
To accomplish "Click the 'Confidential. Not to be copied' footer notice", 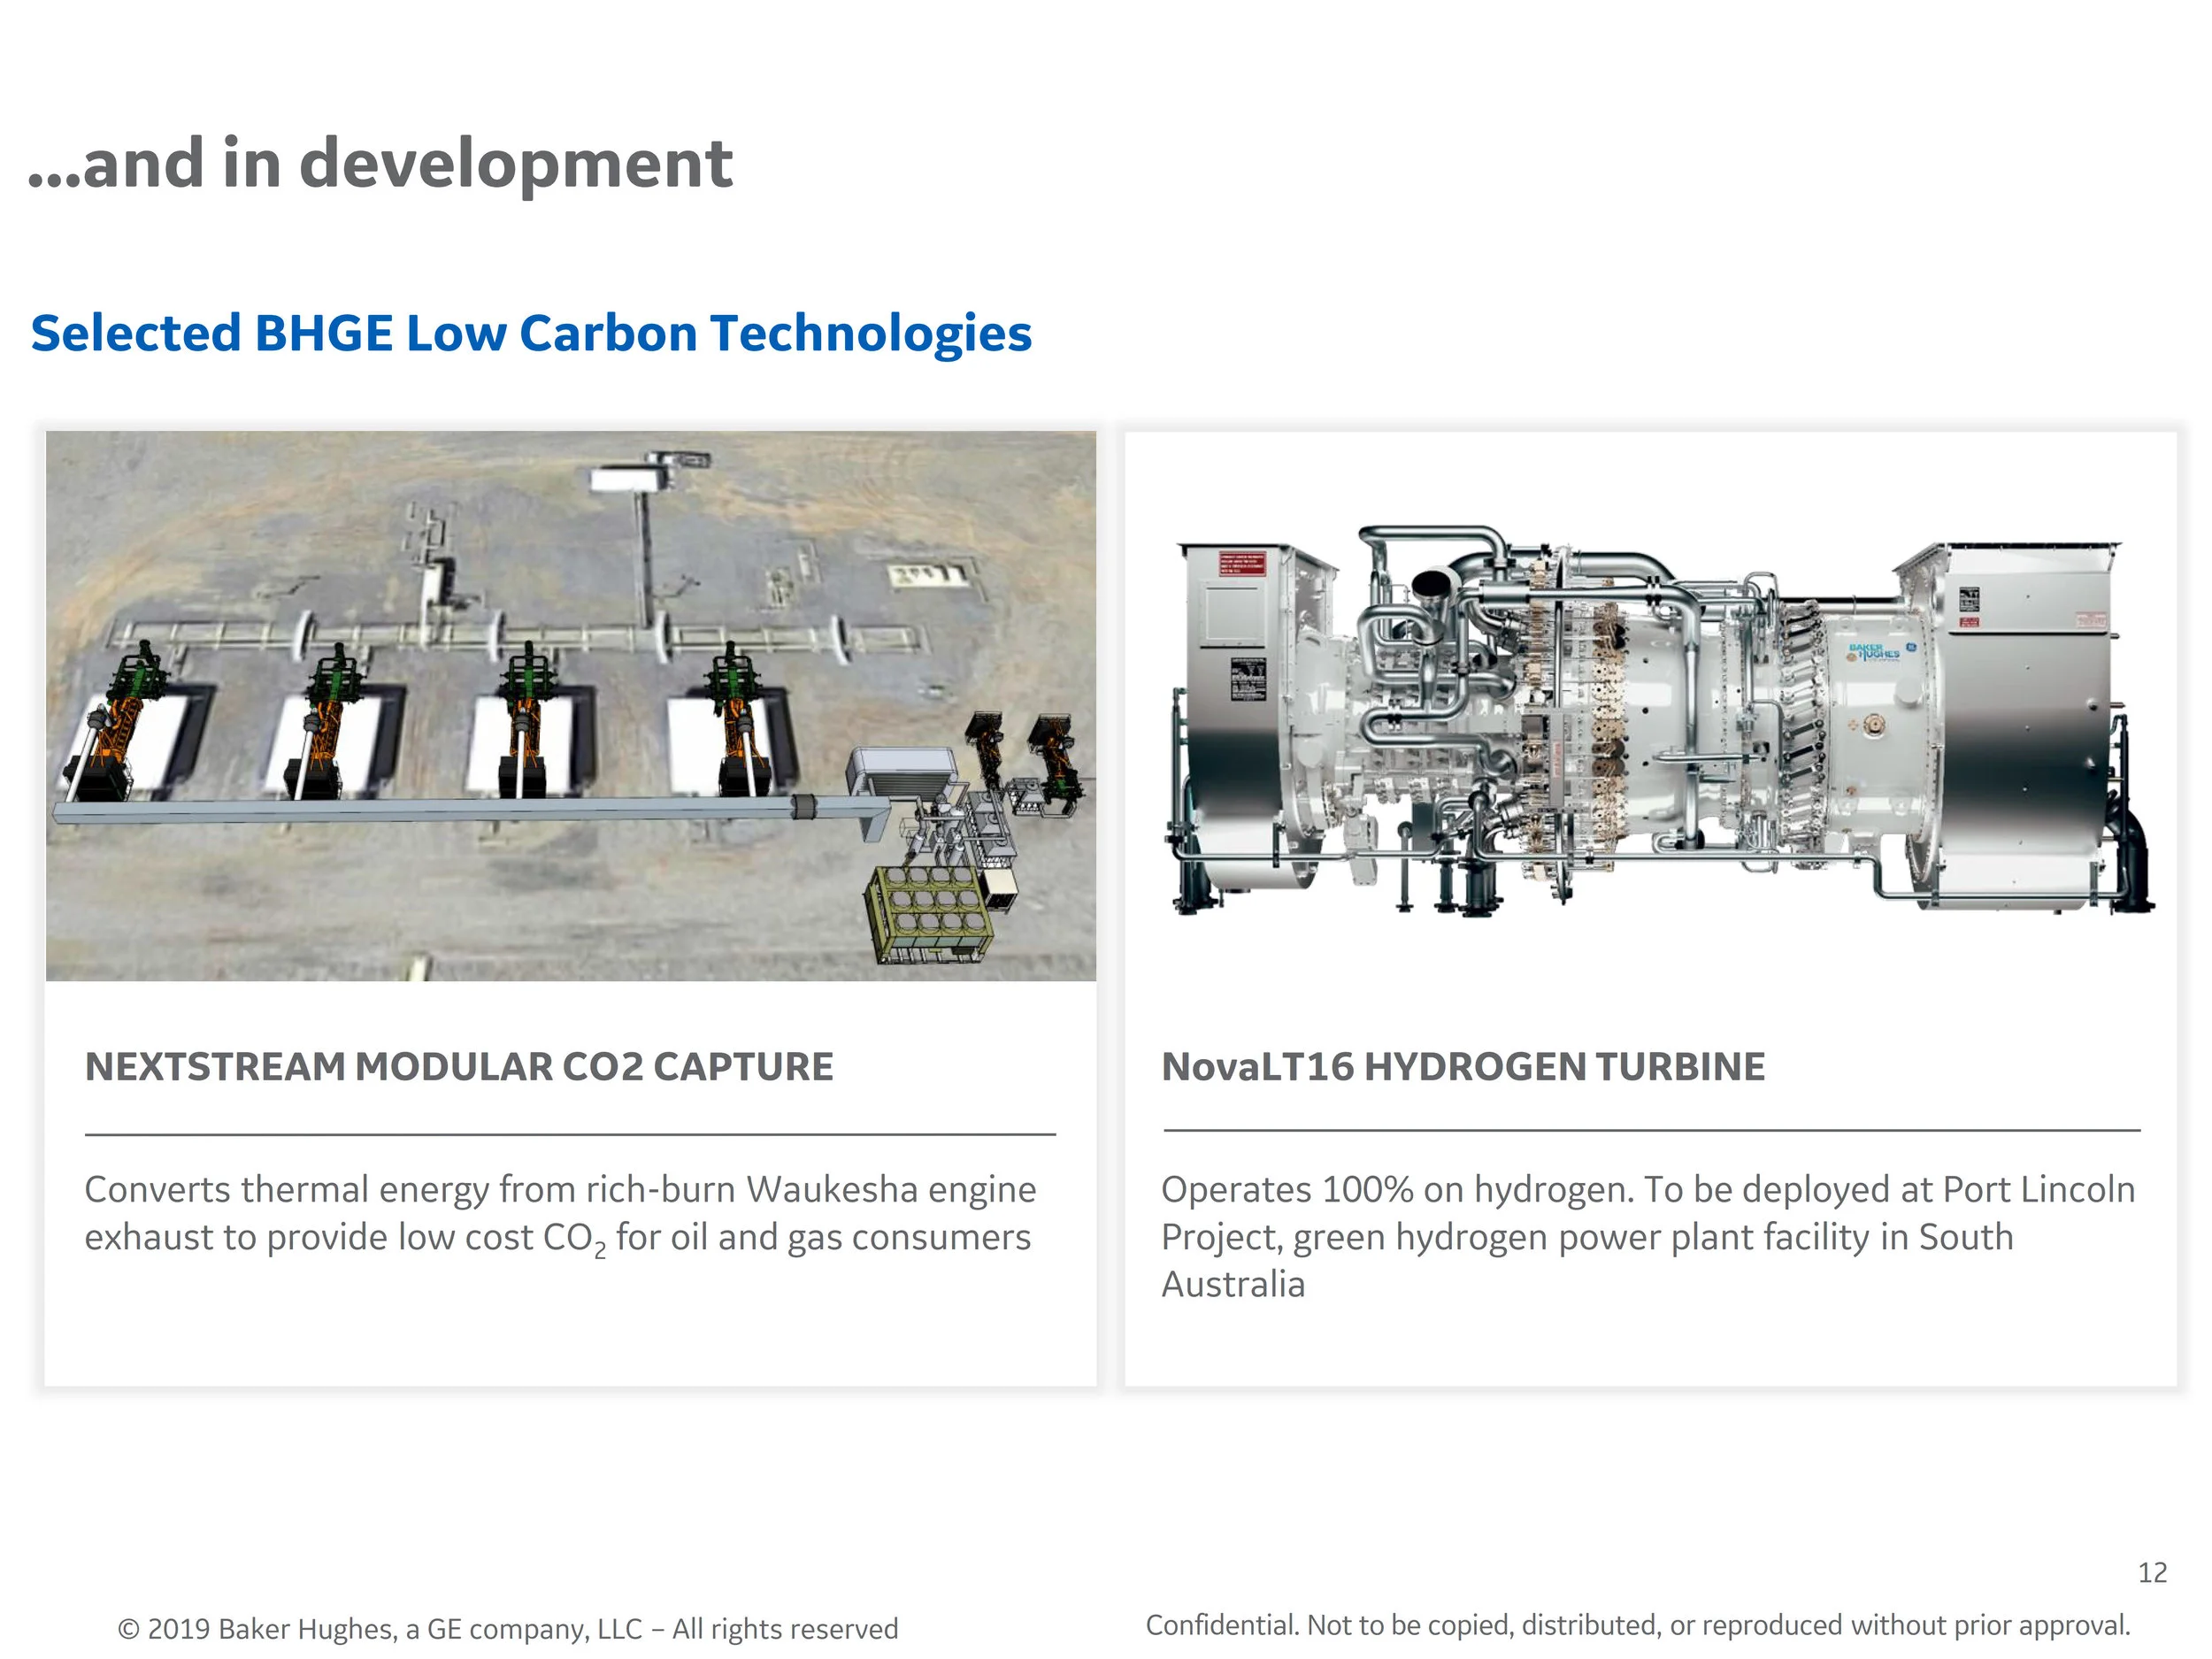I will 1638,1625.
